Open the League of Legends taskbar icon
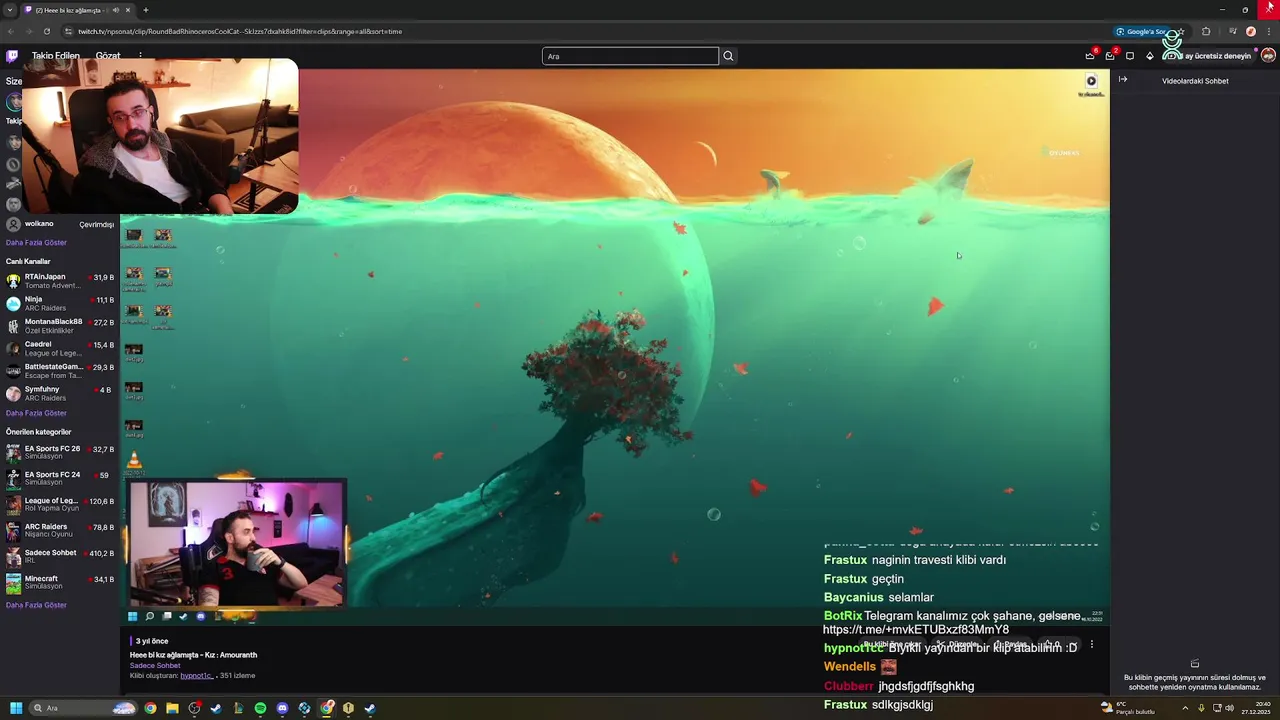1280x720 pixels. (238, 708)
